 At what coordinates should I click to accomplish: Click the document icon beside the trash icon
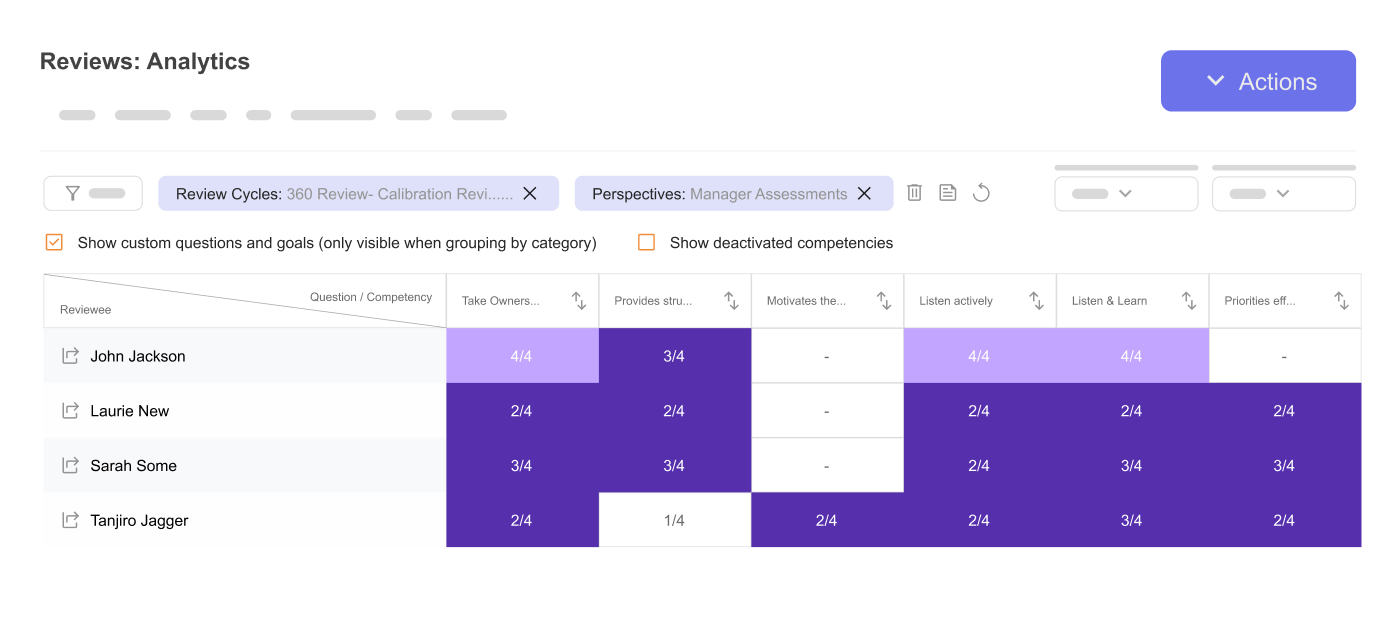947,193
